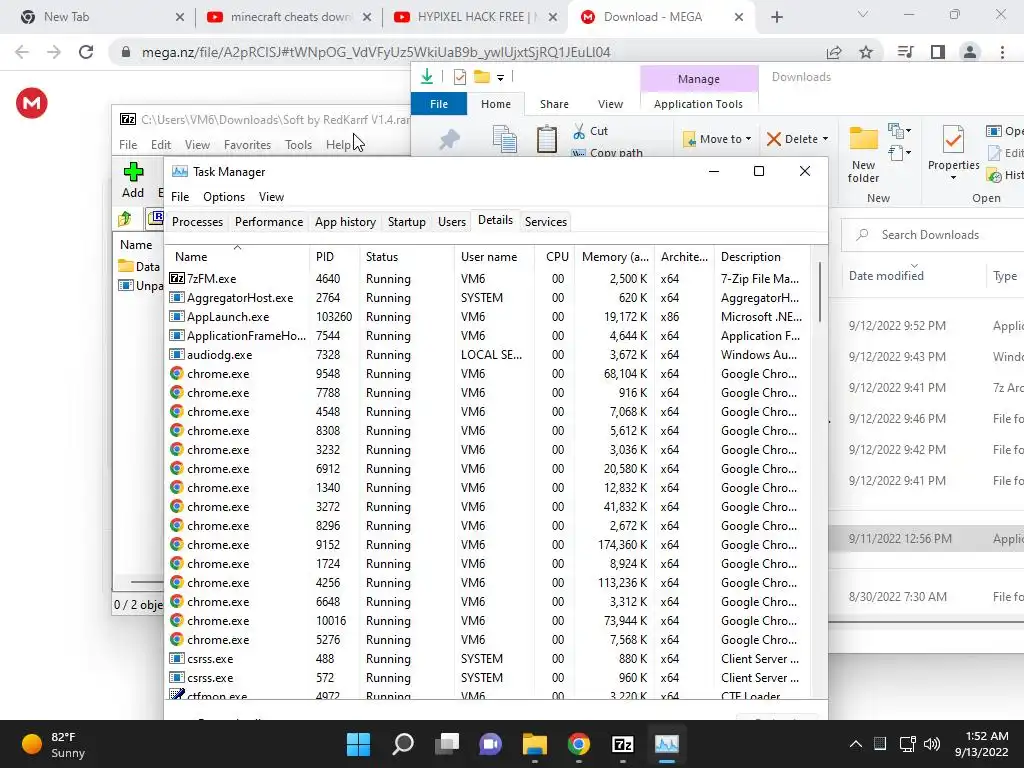Click the Add button in 7-Zip

tap(133, 180)
